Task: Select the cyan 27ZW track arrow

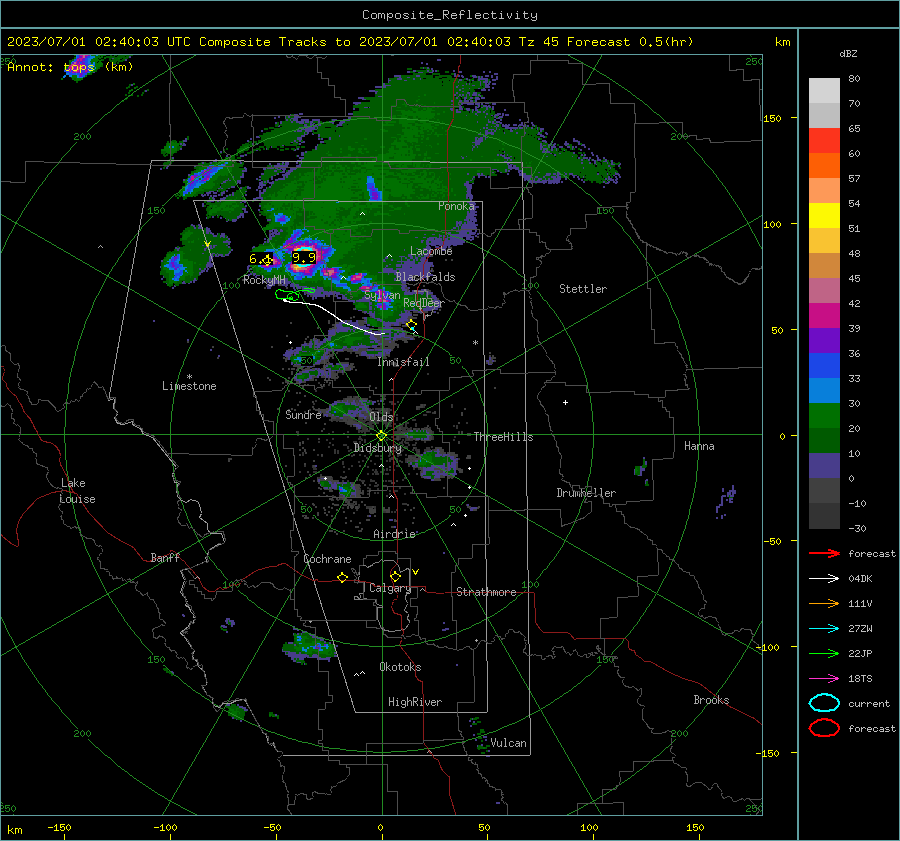Action: point(824,629)
